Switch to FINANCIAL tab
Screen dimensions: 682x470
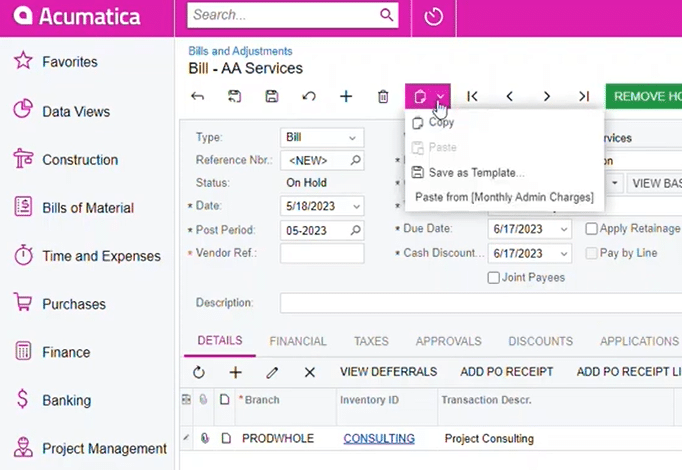click(x=298, y=341)
